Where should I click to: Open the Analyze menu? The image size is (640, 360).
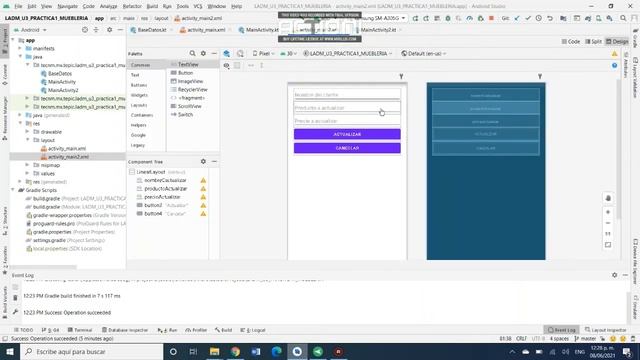pos(108,6)
